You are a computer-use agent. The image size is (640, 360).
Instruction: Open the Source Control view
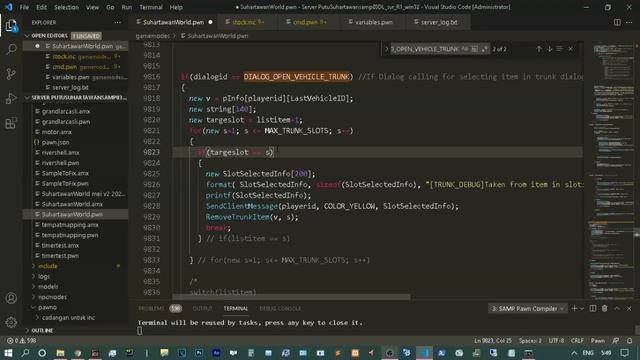[x=11, y=74]
